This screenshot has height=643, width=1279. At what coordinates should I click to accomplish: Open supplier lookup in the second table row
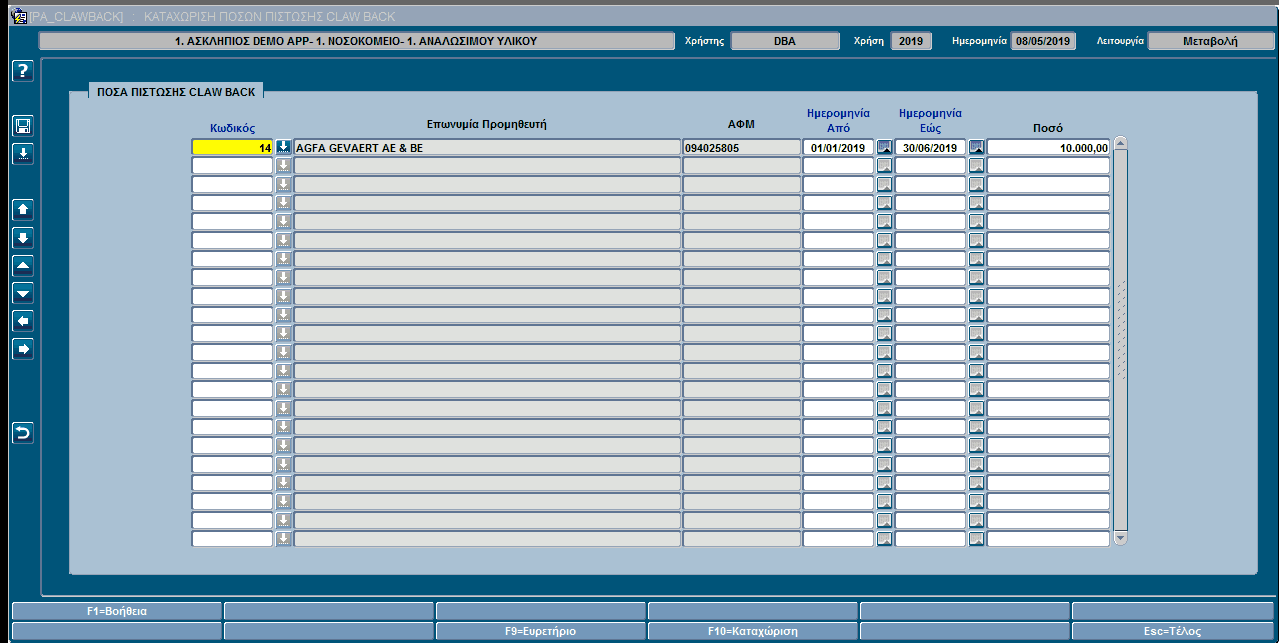point(283,166)
